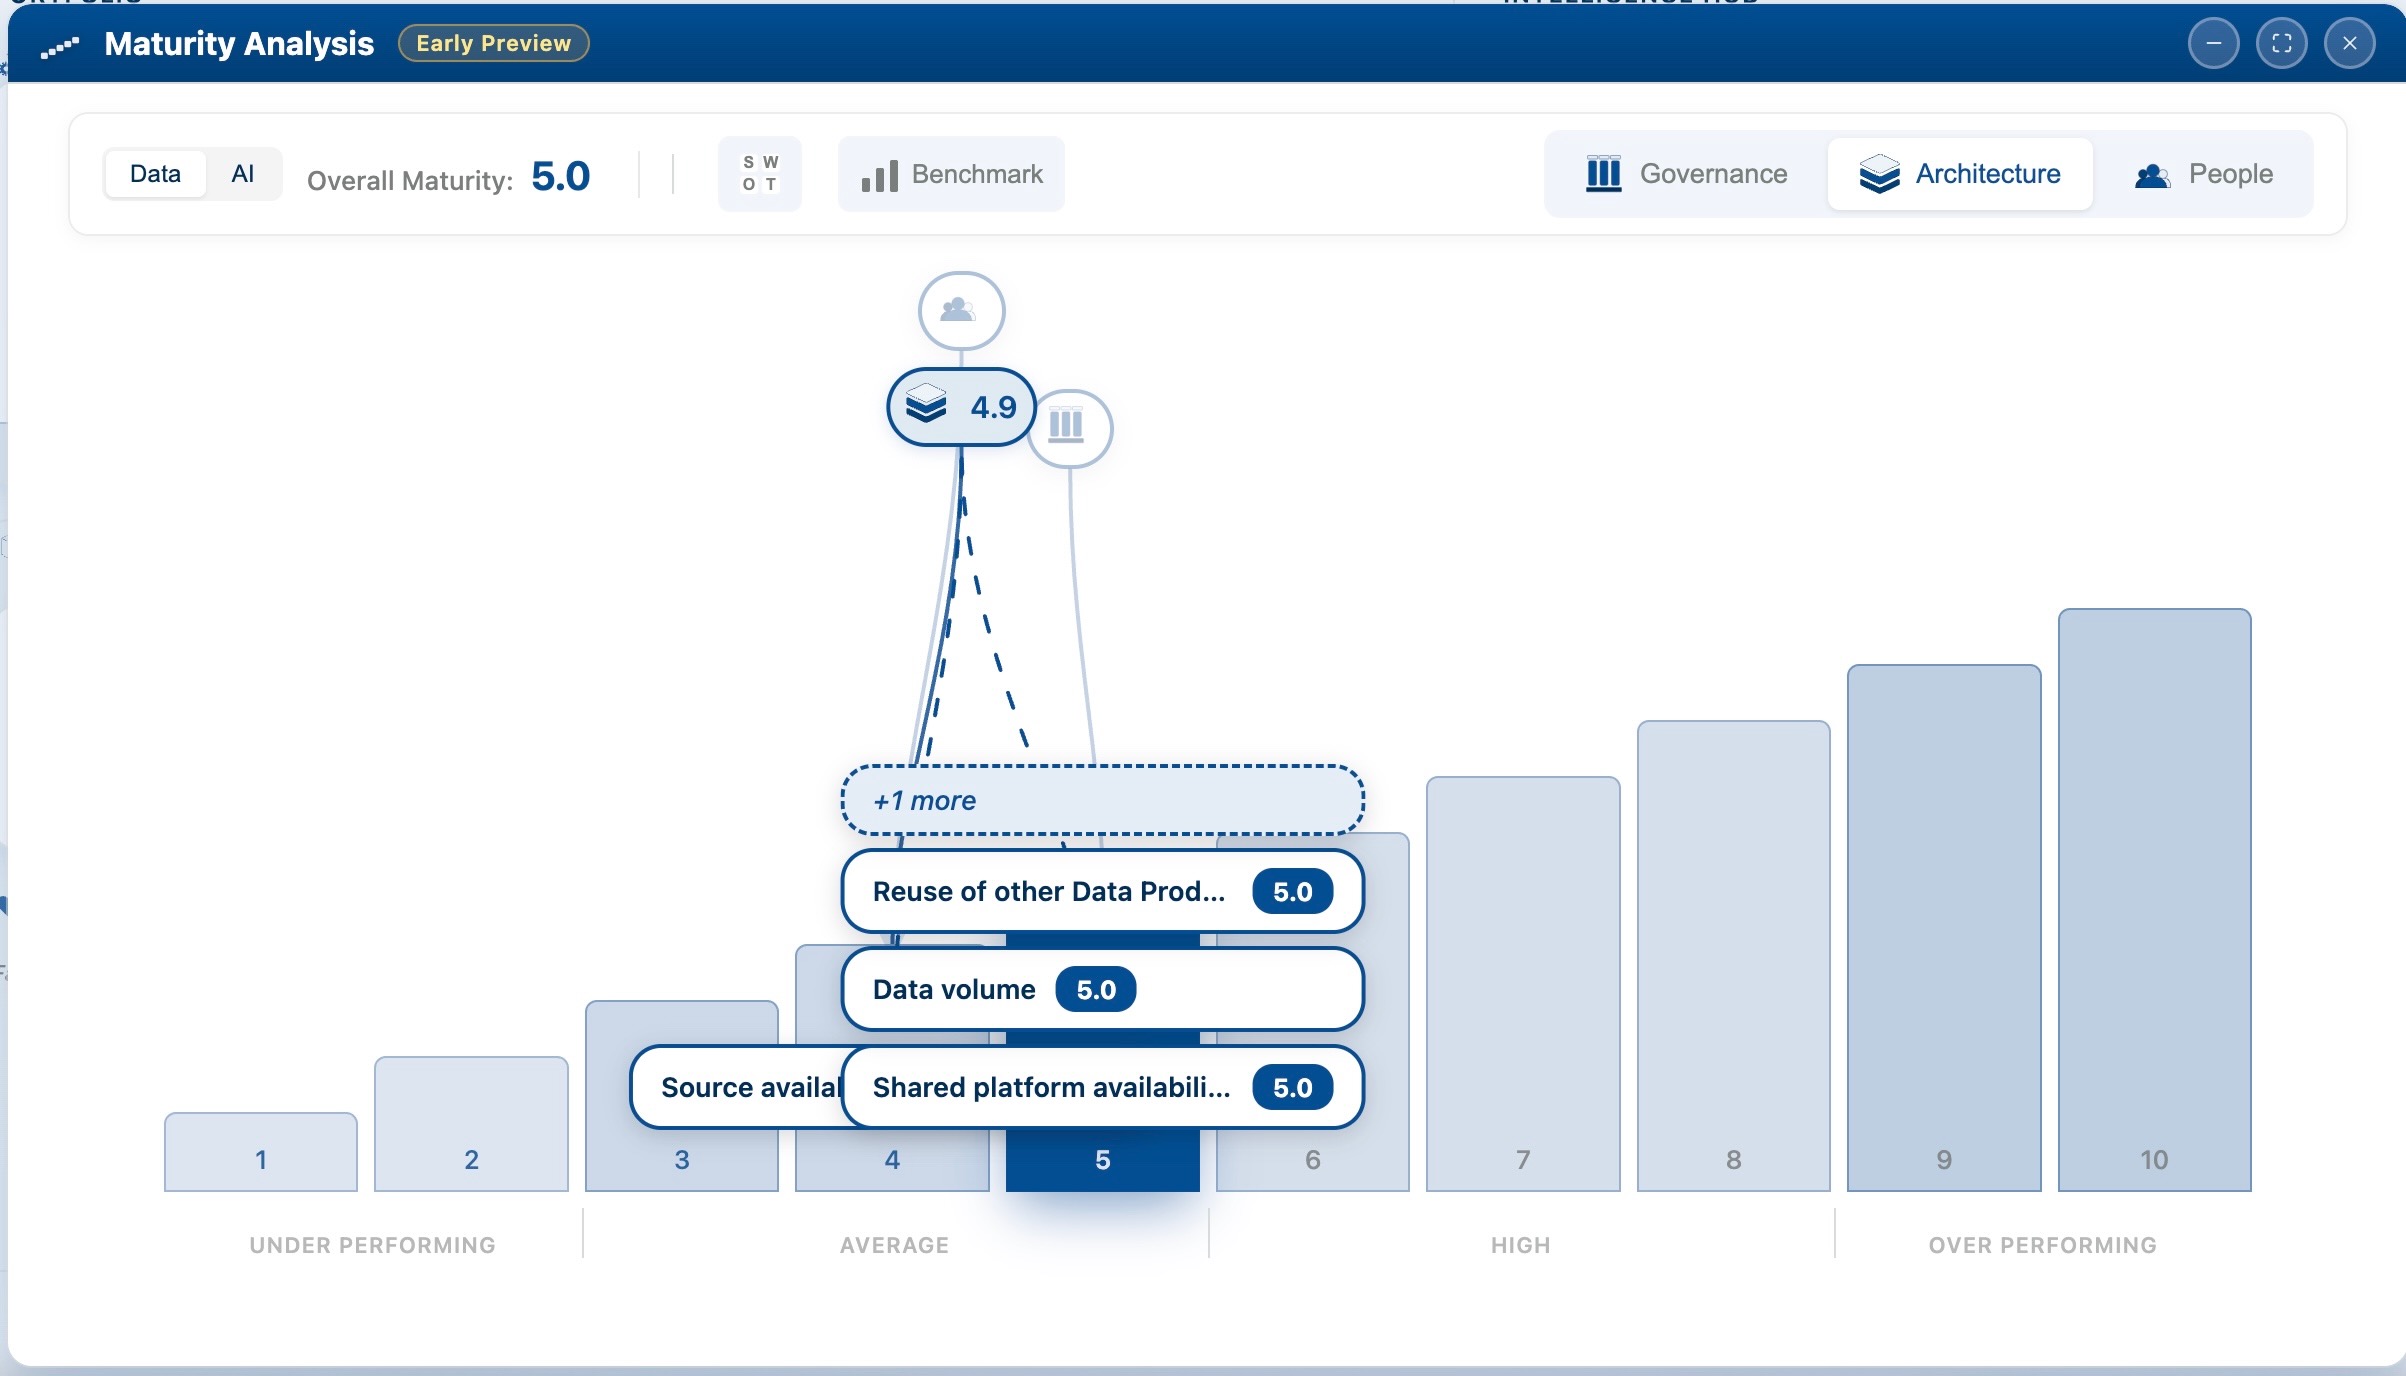
Task: Select the Governance tab
Action: point(1687,174)
